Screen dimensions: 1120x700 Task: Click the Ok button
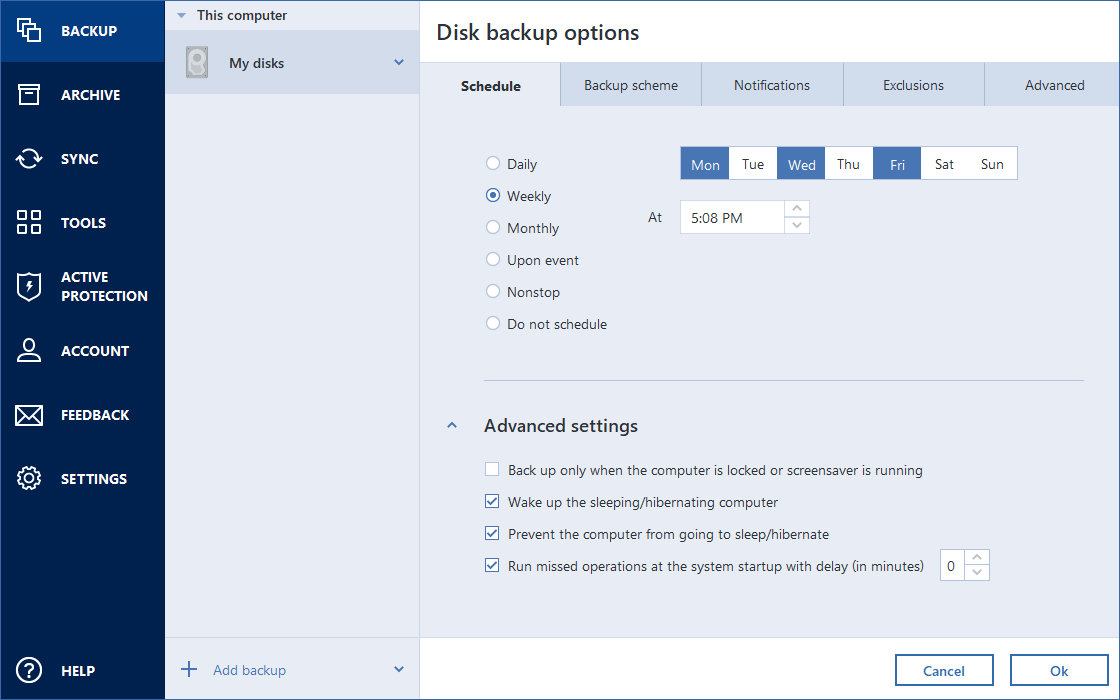point(1059,671)
